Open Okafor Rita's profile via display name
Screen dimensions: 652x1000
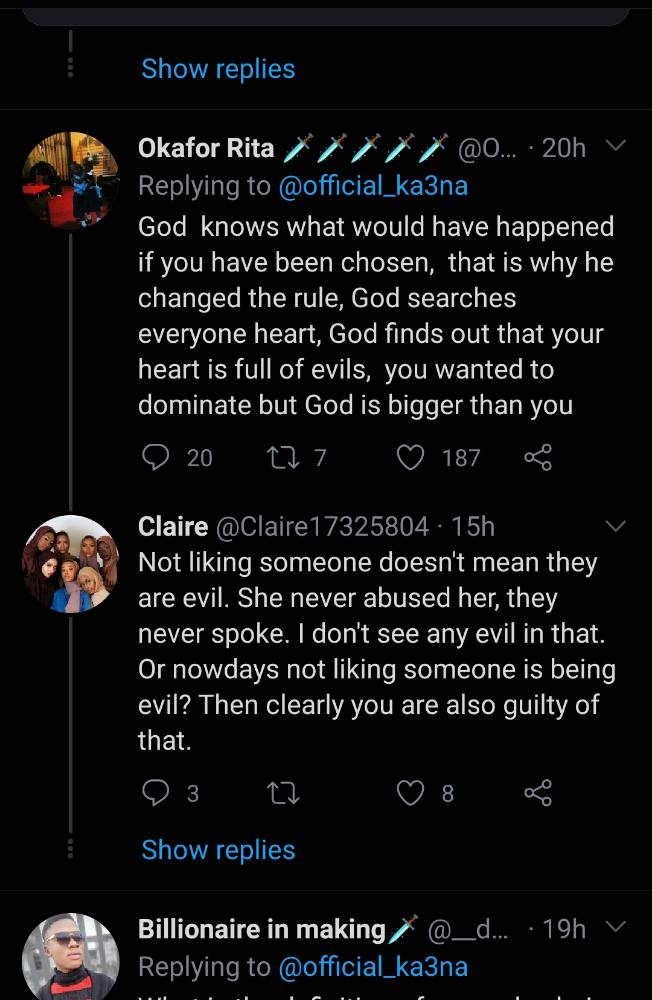point(206,148)
